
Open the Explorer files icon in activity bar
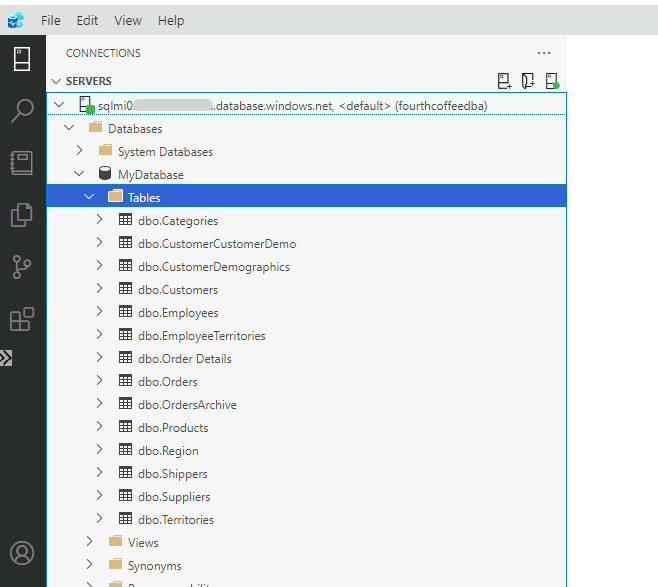pos(22,215)
